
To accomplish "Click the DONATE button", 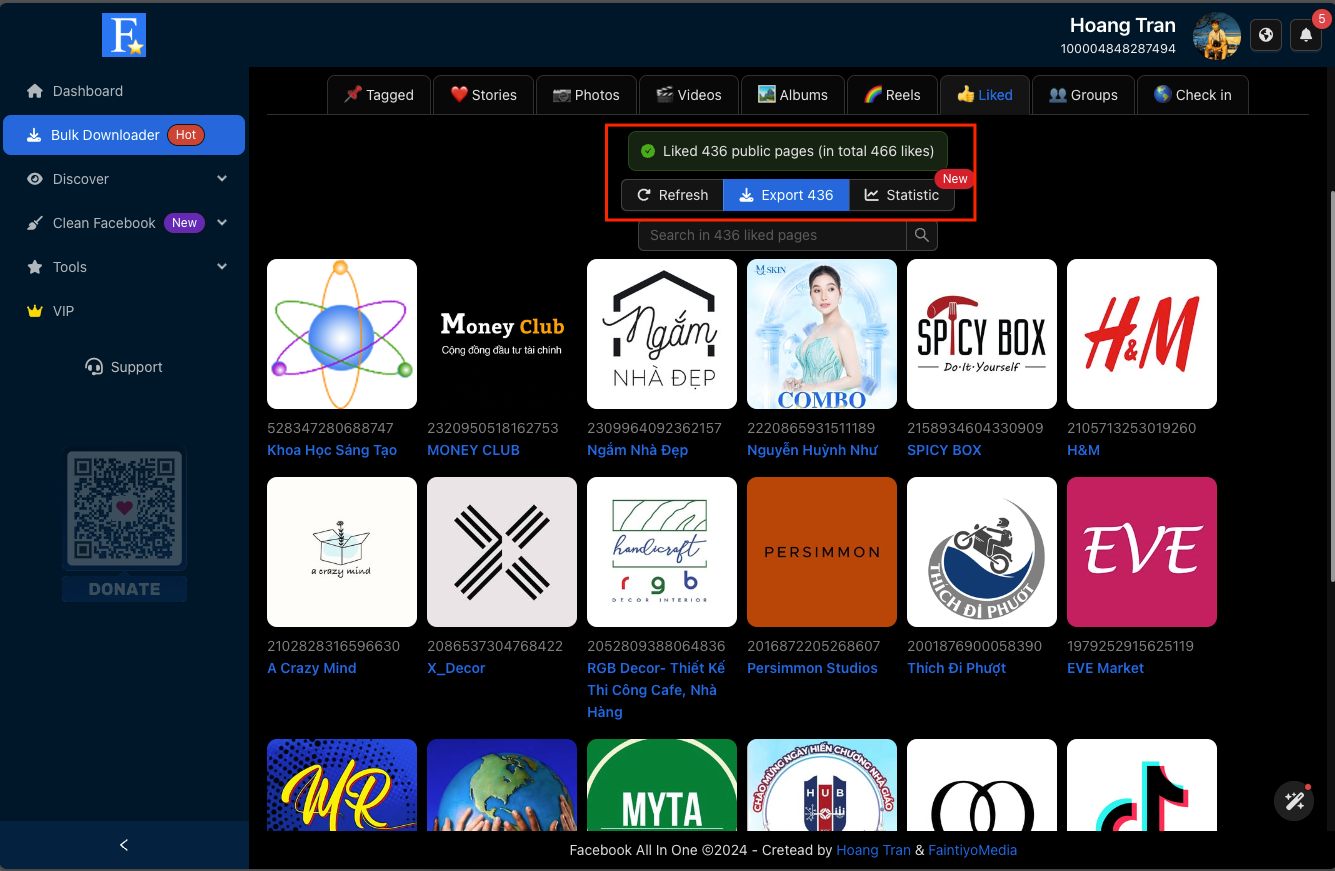I will (124, 589).
